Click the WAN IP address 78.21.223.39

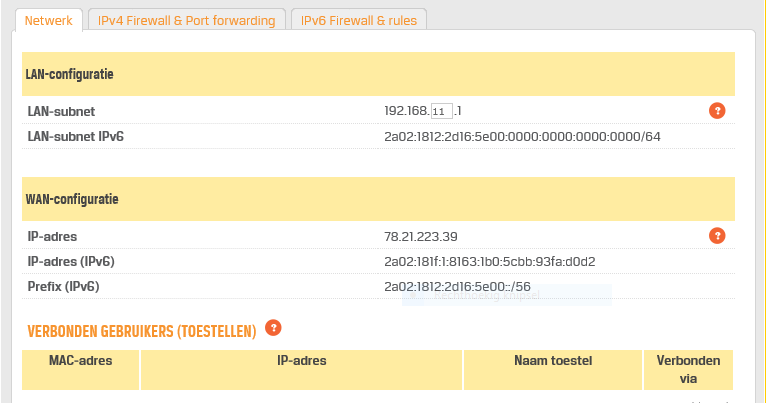click(x=421, y=237)
